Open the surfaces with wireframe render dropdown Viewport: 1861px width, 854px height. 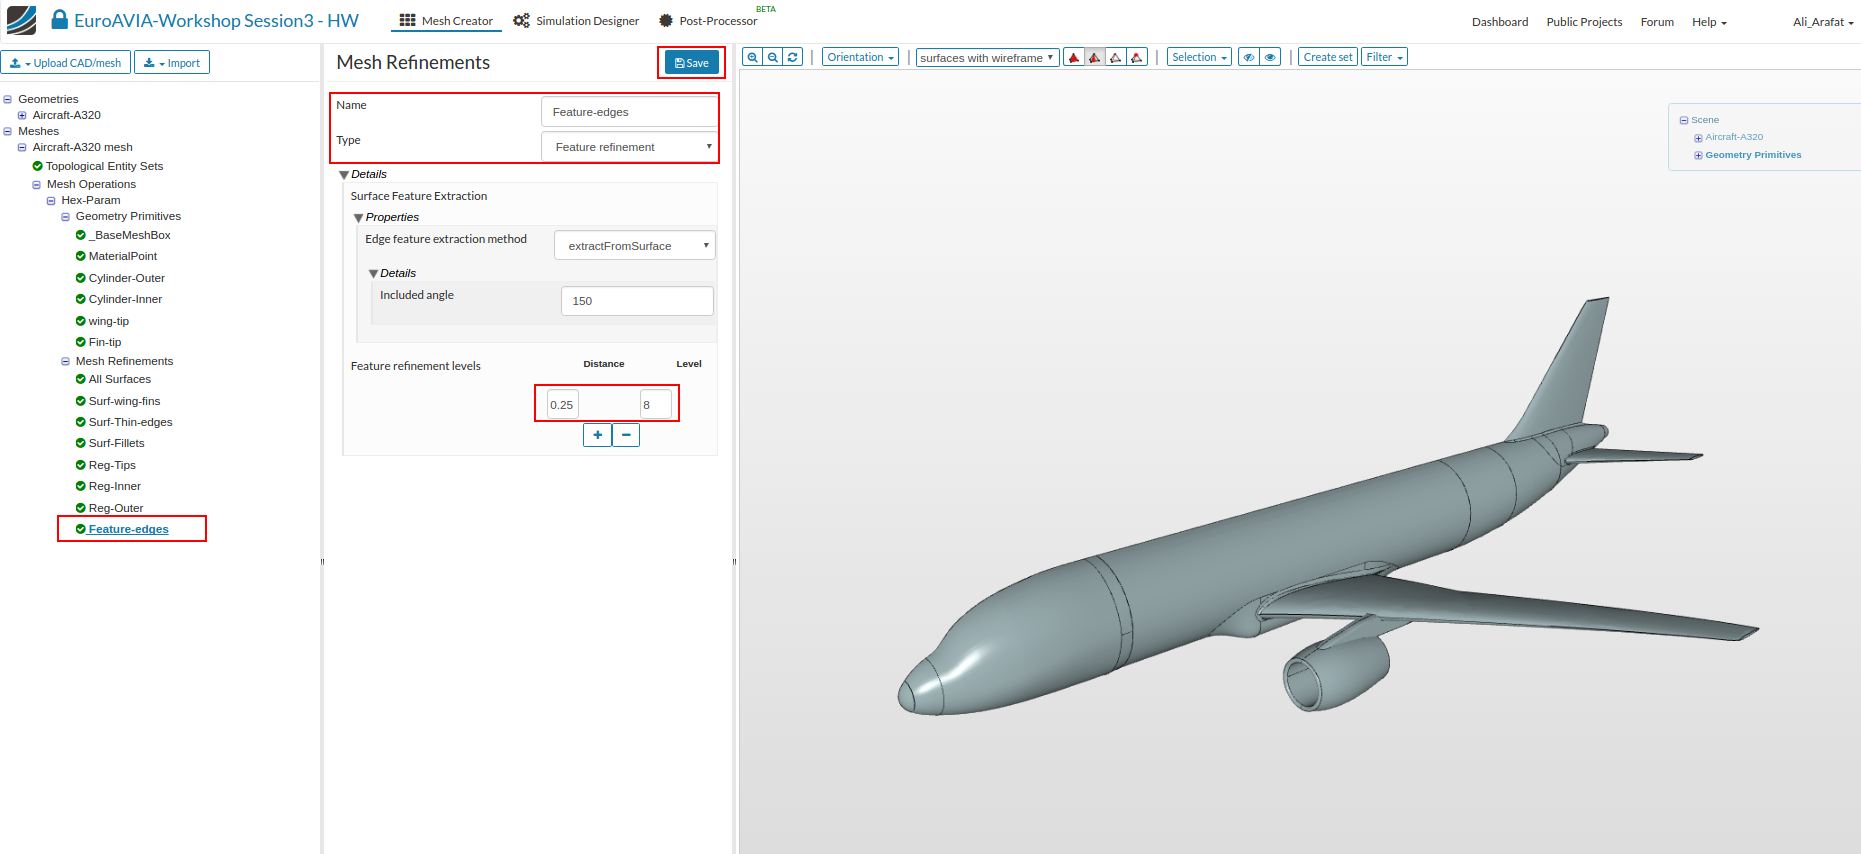point(987,58)
